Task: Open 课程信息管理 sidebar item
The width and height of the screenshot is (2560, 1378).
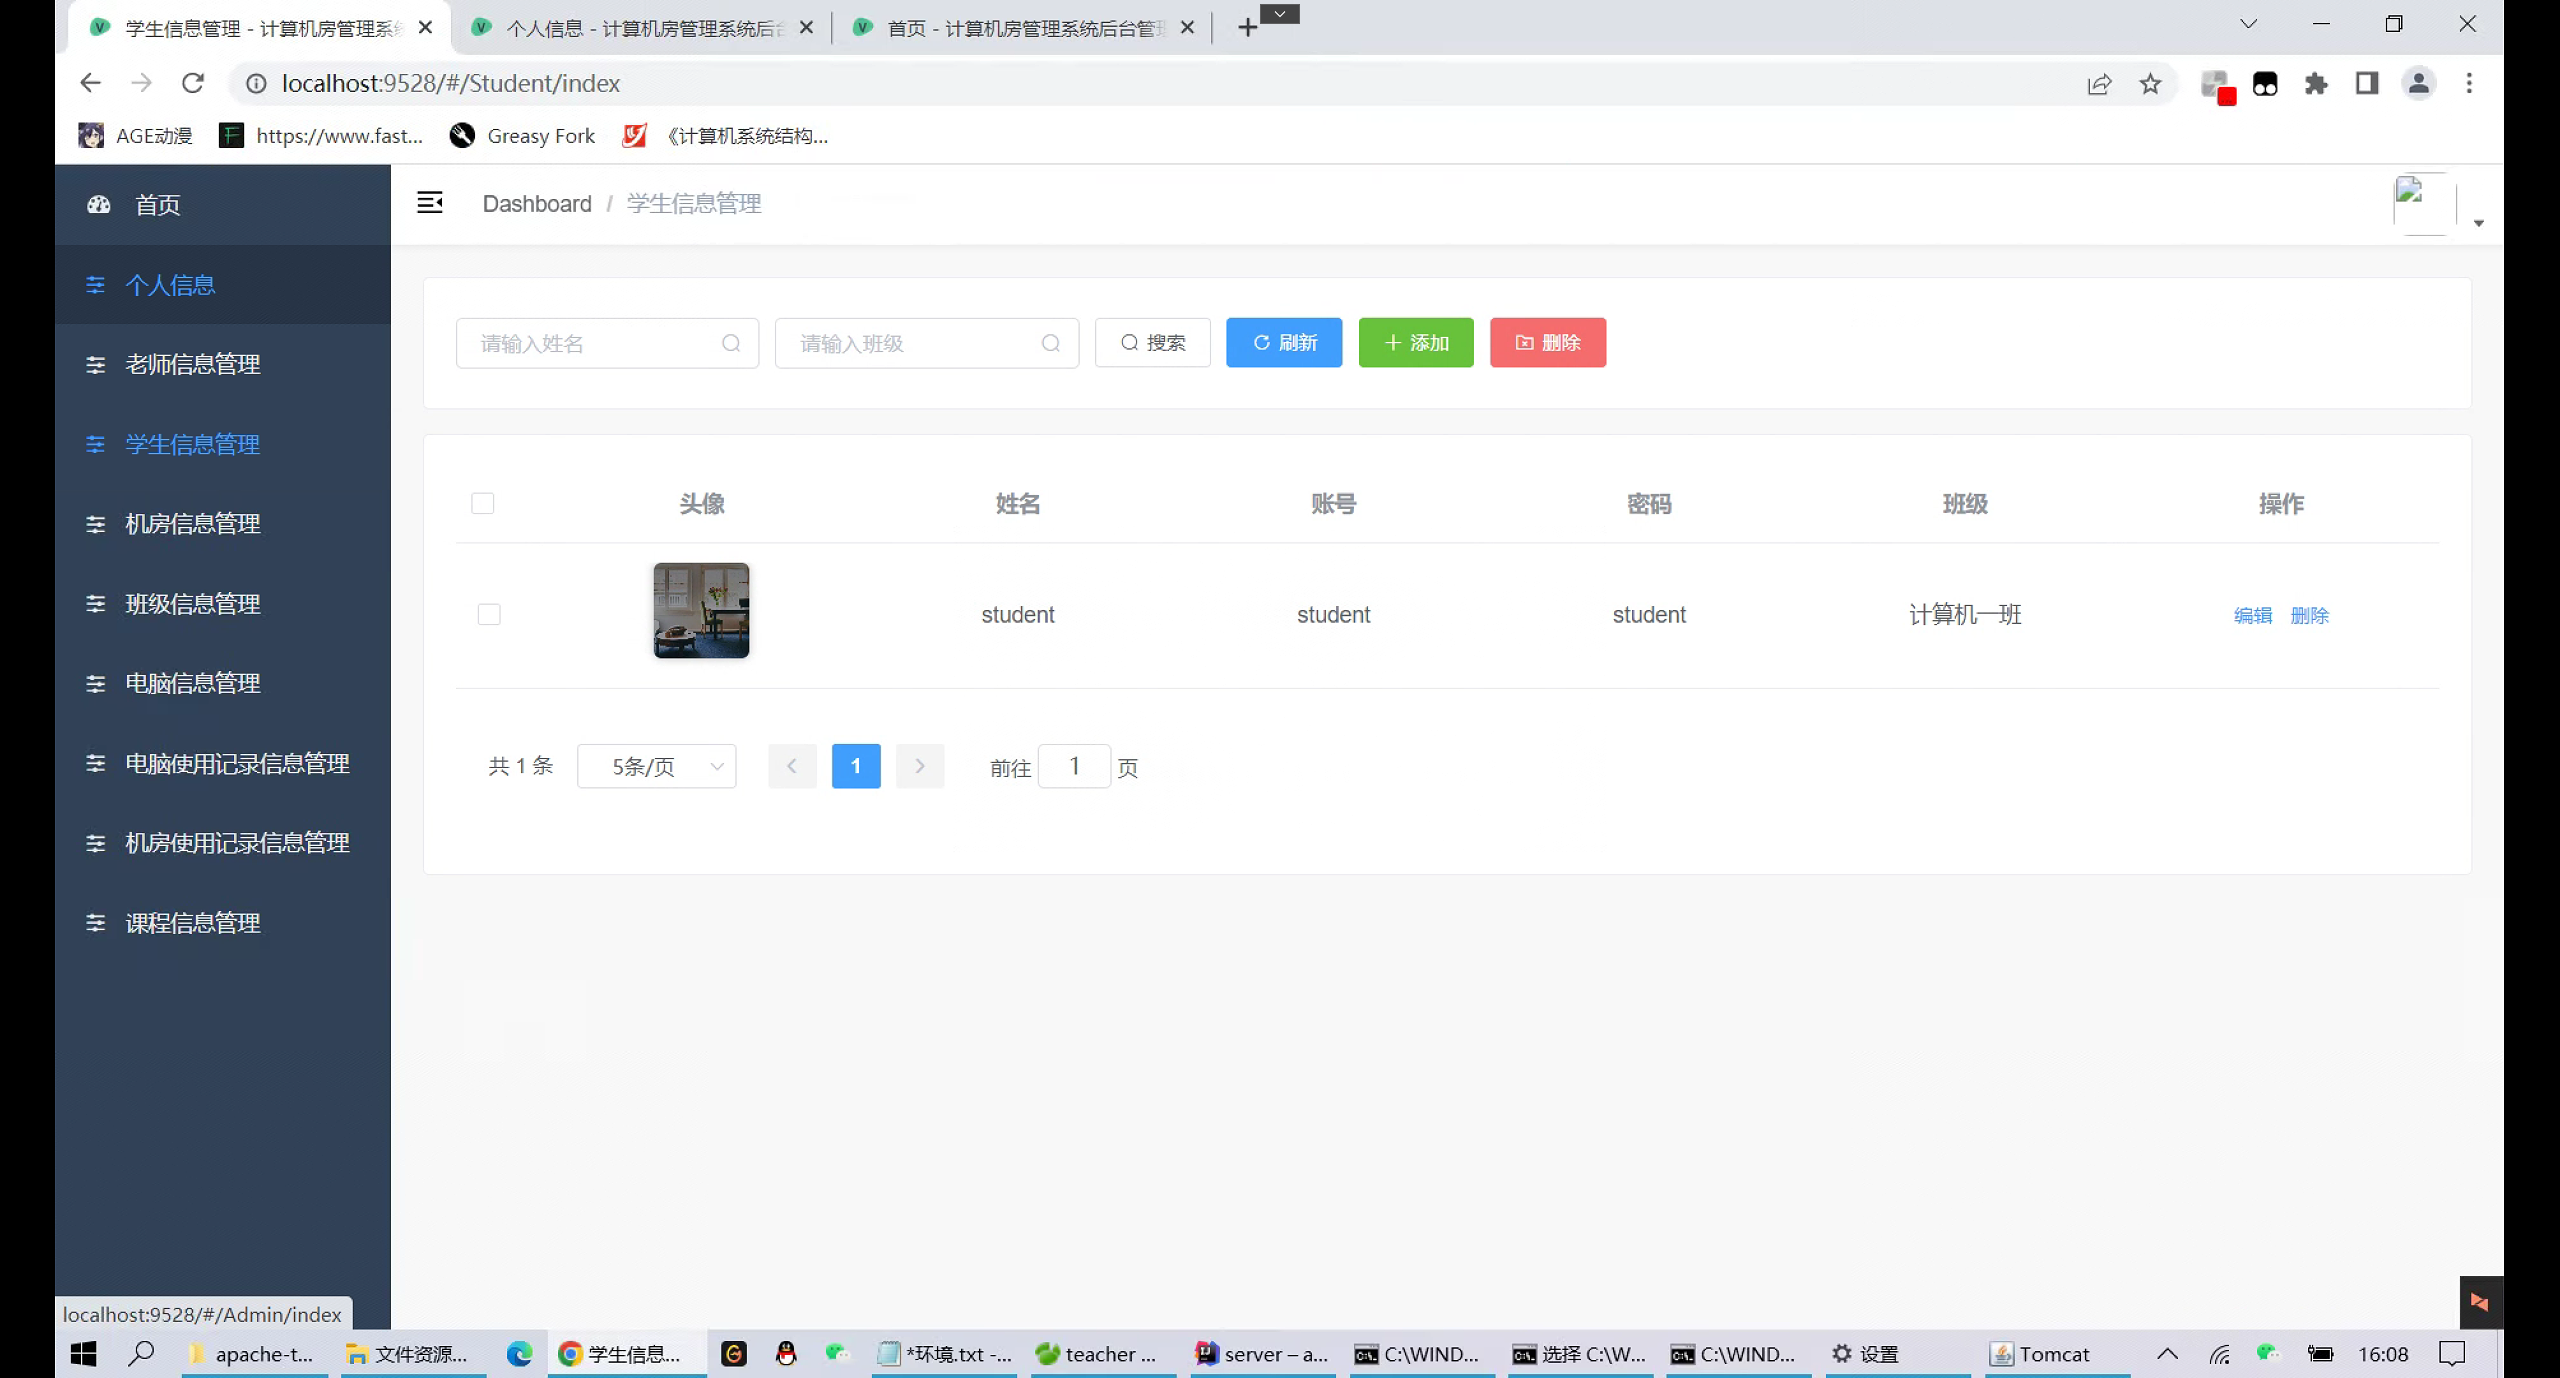Action: pos(192,922)
